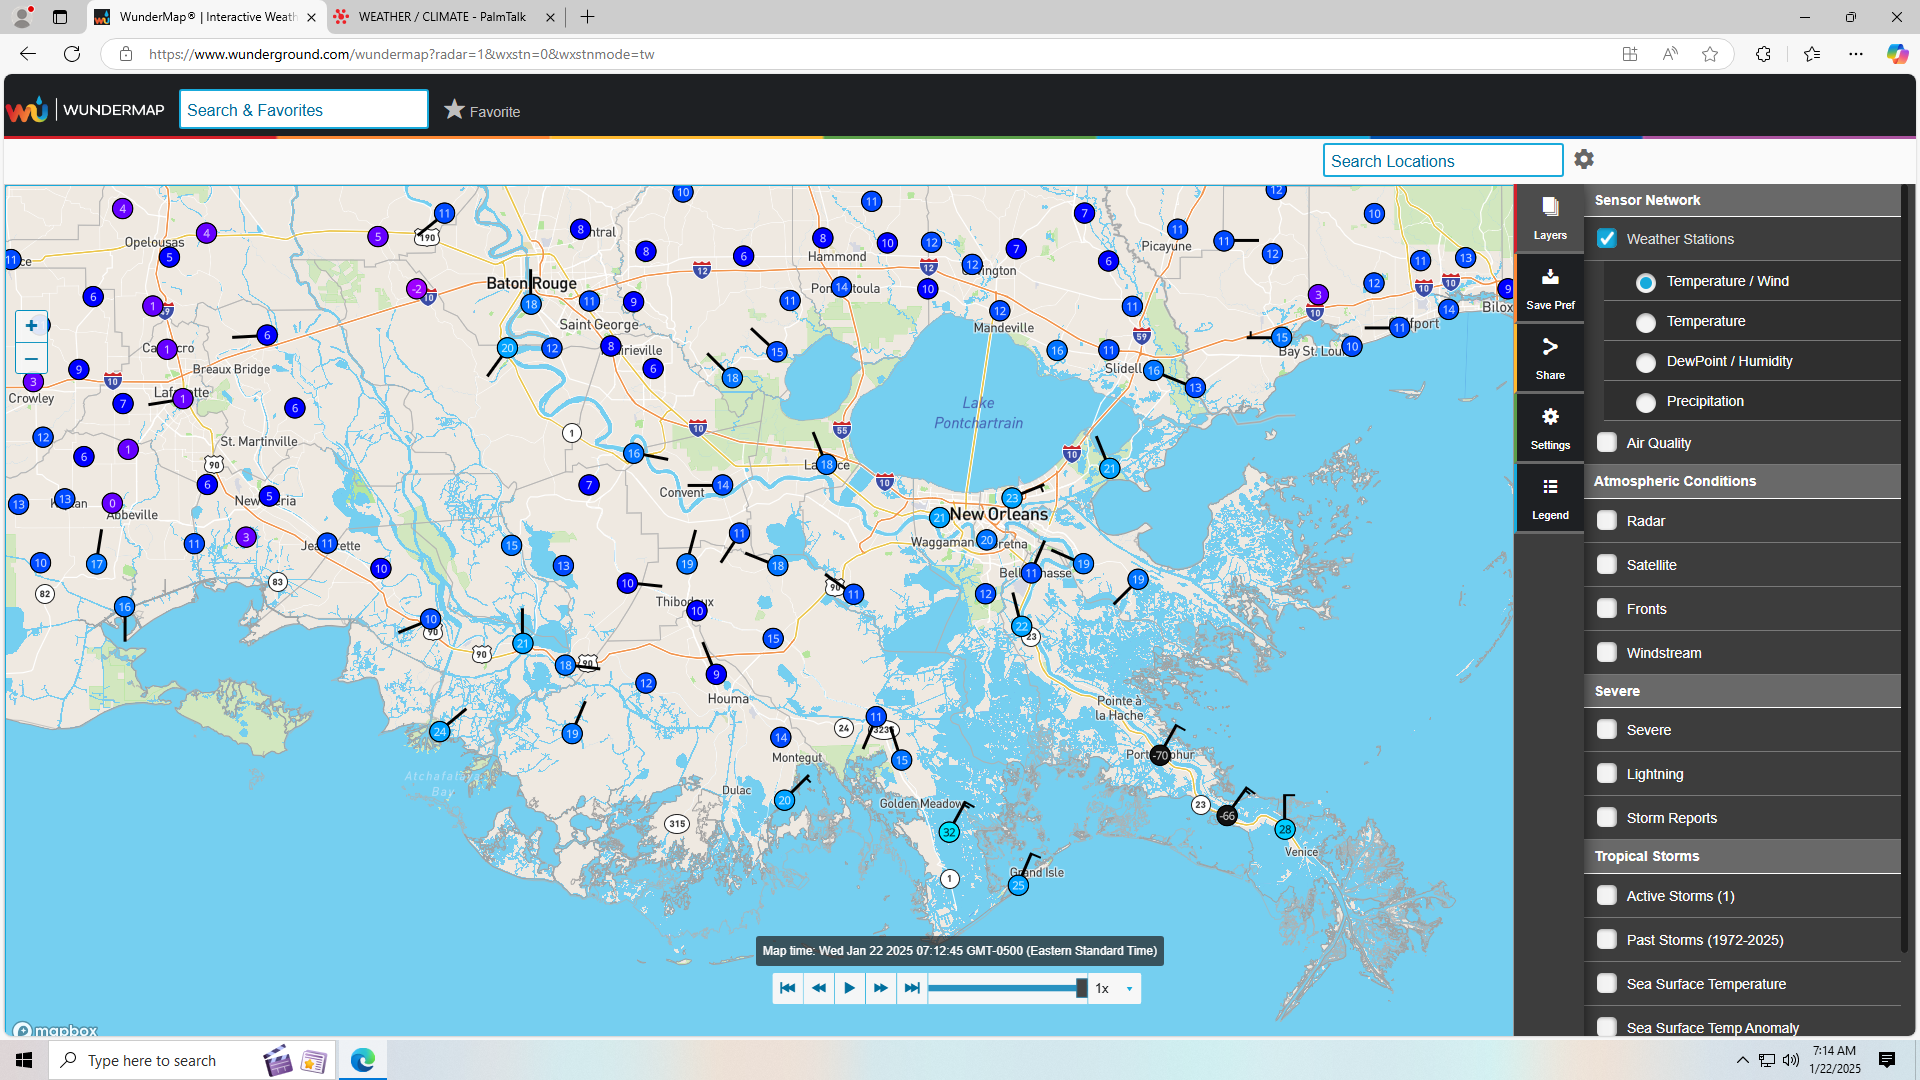The image size is (1920, 1080).
Task: Refresh the browser page
Action: tap(72, 54)
